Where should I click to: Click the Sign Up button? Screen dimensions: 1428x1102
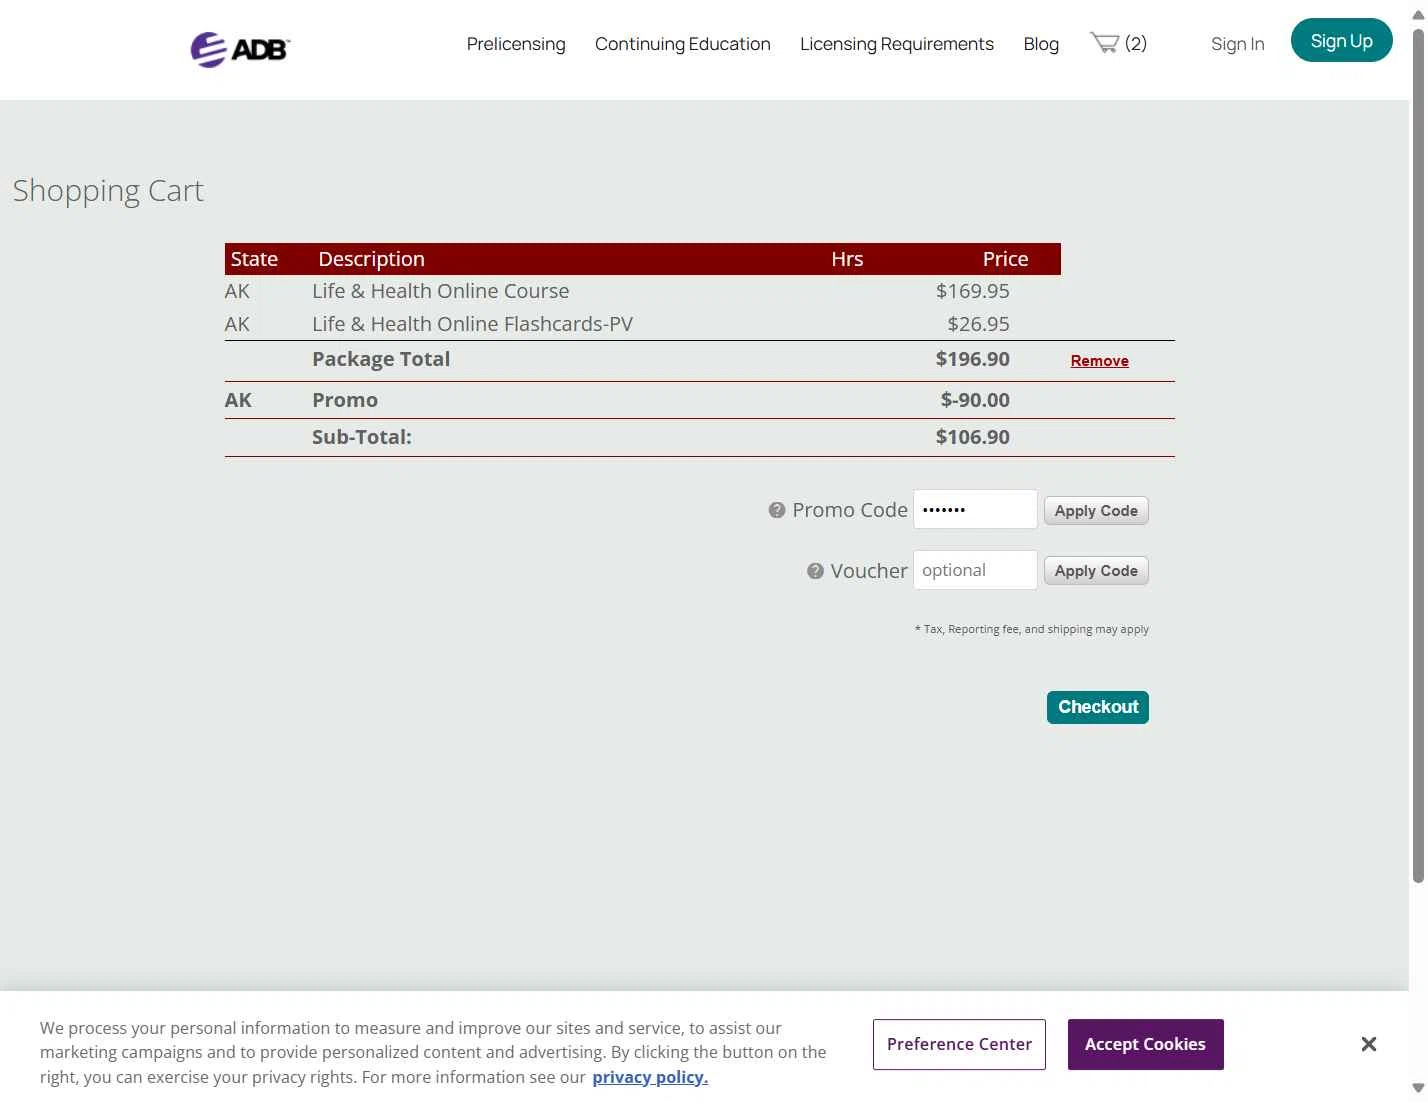1341,40
